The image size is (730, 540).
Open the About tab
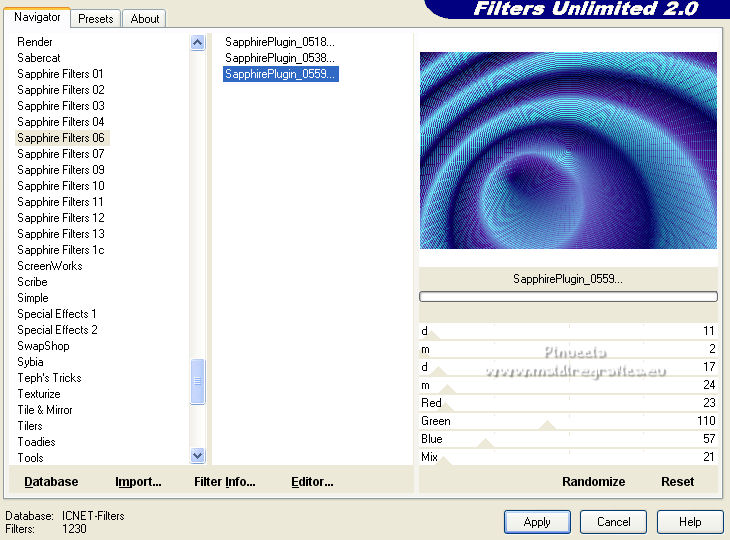pos(145,19)
